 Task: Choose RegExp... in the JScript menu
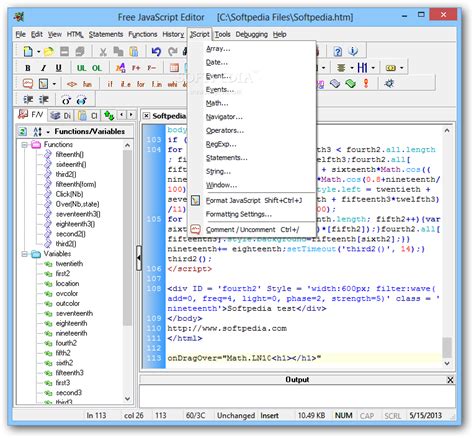(x=221, y=144)
